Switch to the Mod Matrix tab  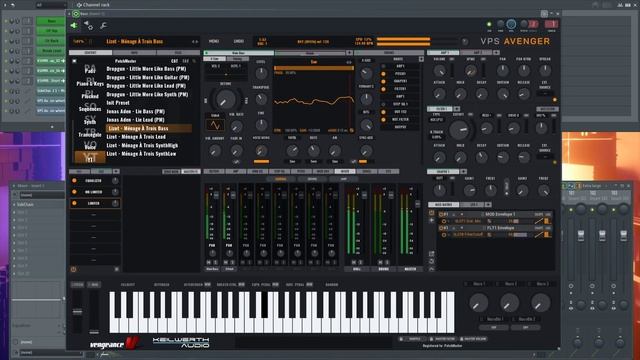[444, 204]
